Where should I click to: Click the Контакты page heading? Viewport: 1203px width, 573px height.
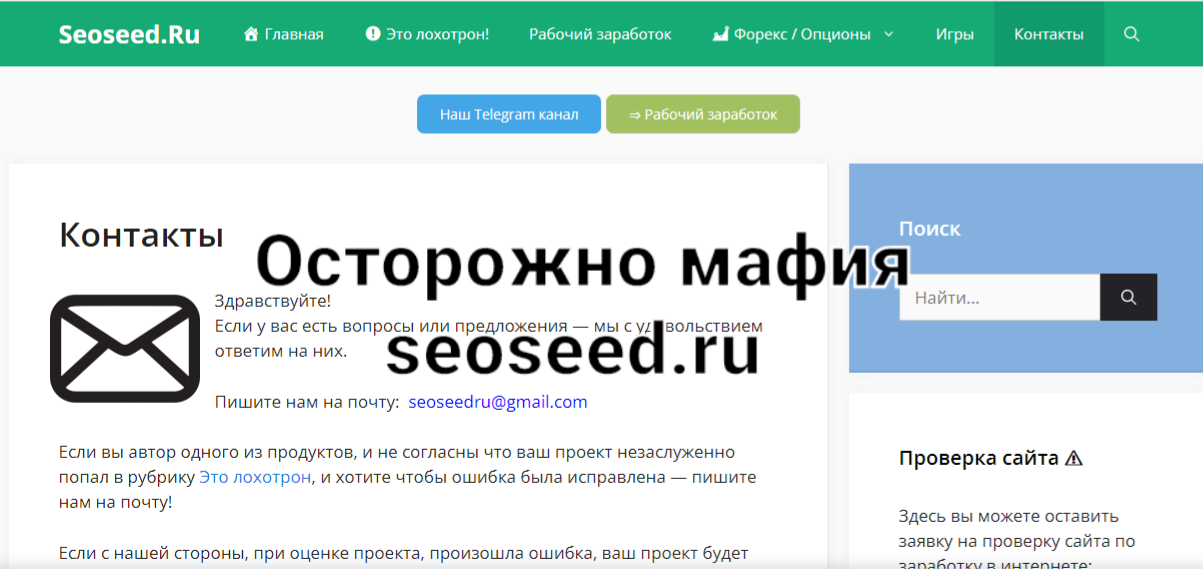click(141, 235)
